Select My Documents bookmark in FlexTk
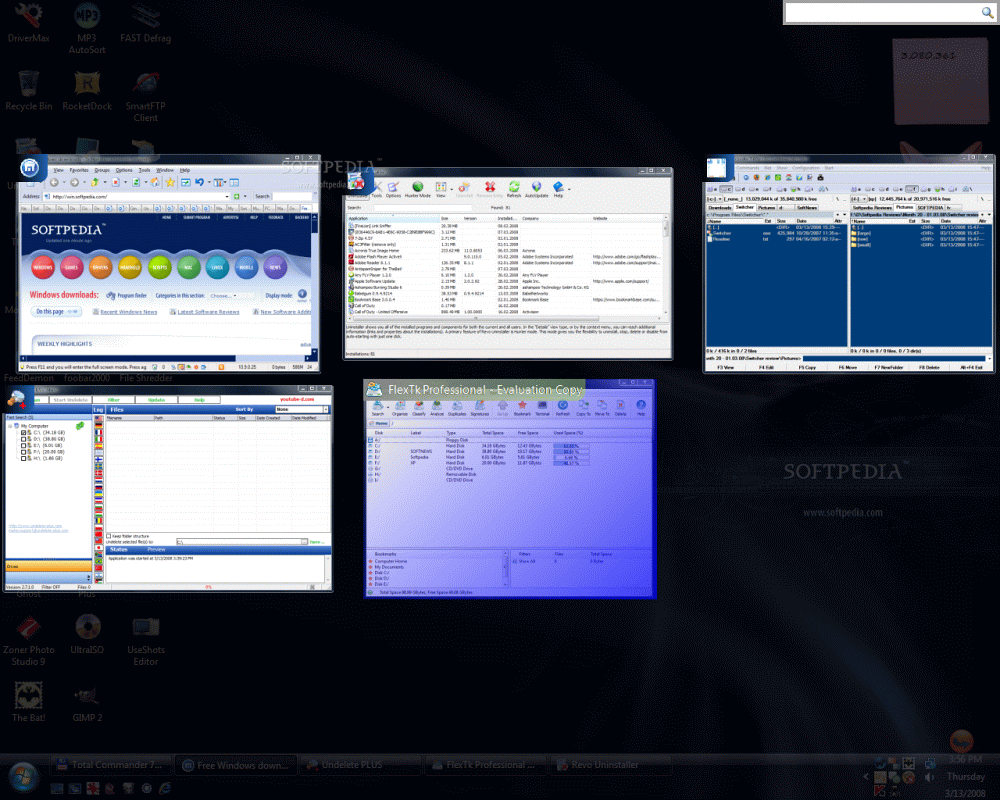 (x=389, y=567)
